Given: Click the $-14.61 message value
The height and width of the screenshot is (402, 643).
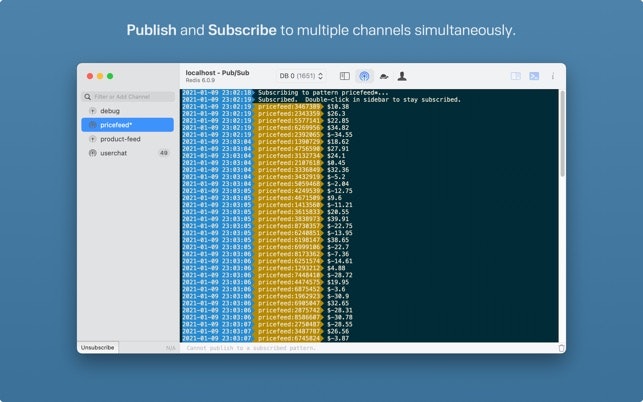Looking at the screenshot, I should click(x=340, y=261).
